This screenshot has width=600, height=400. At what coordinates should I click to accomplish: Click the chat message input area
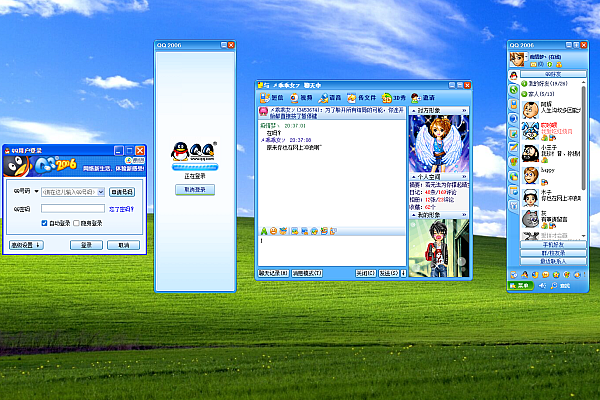(x=331, y=251)
